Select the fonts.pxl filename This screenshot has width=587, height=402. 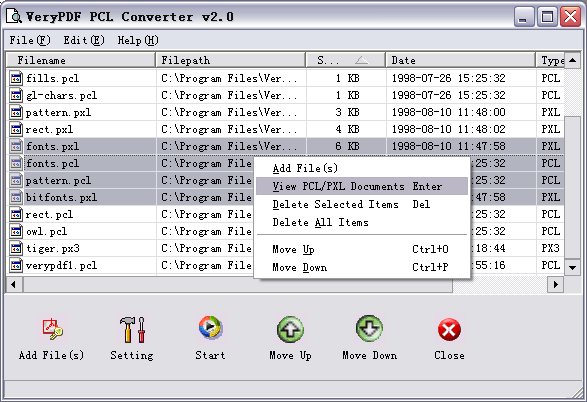tap(52, 146)
